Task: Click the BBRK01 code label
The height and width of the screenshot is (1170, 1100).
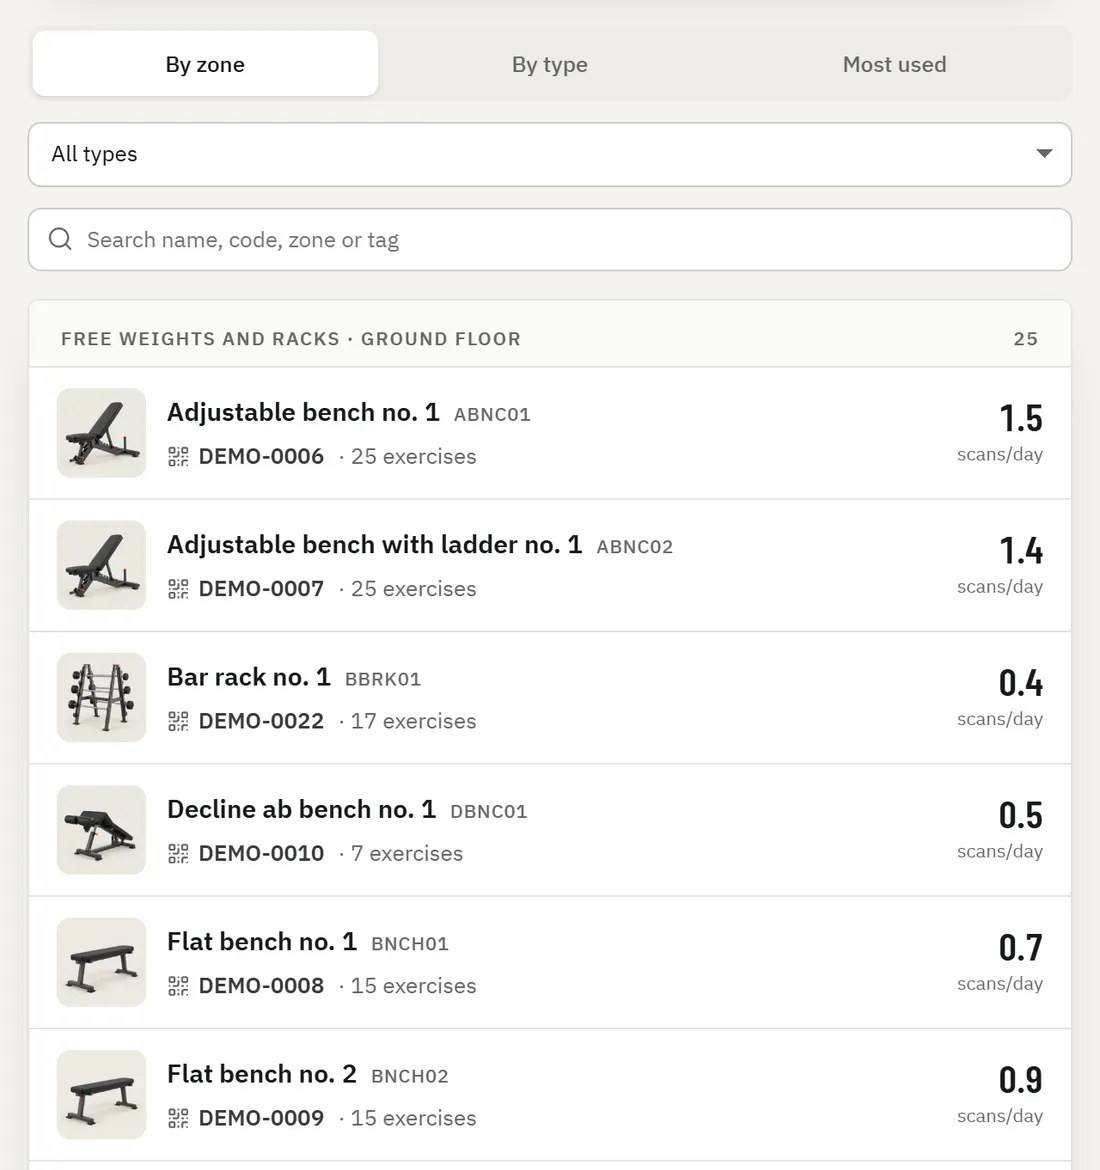Action: pyautogui.click(x=383, y=679)
